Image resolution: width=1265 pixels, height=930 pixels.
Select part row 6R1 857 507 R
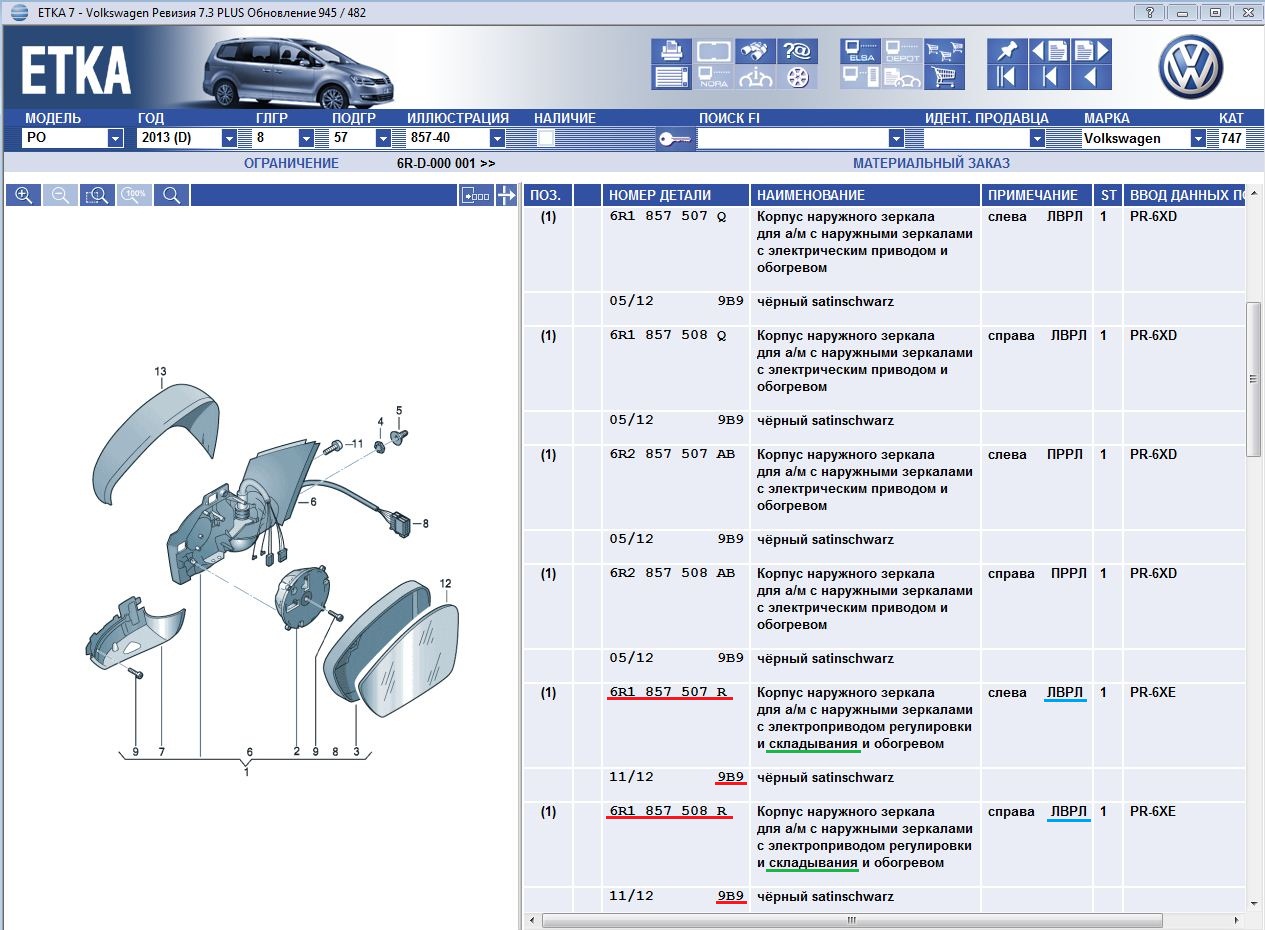coord(667,692)
